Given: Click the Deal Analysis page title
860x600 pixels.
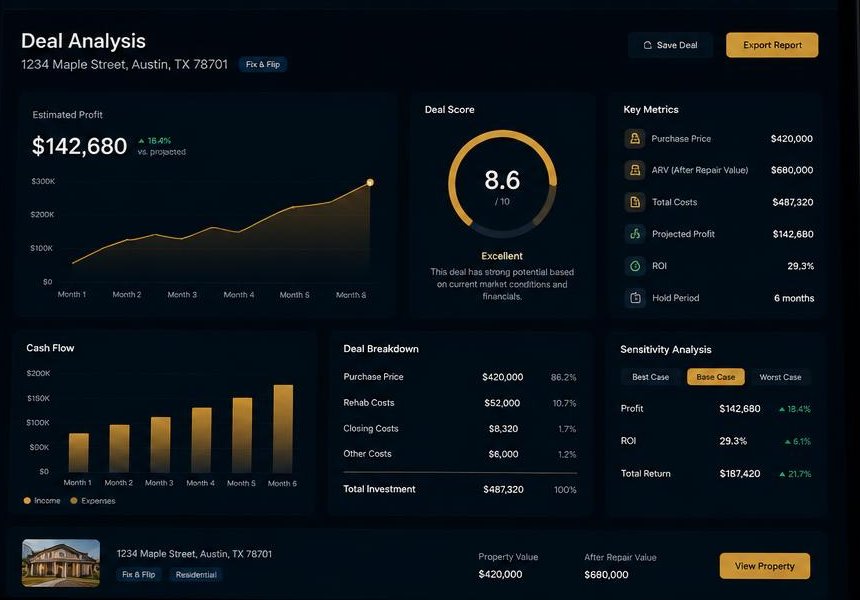Looking at the screenshot, I should pos(83,41).
